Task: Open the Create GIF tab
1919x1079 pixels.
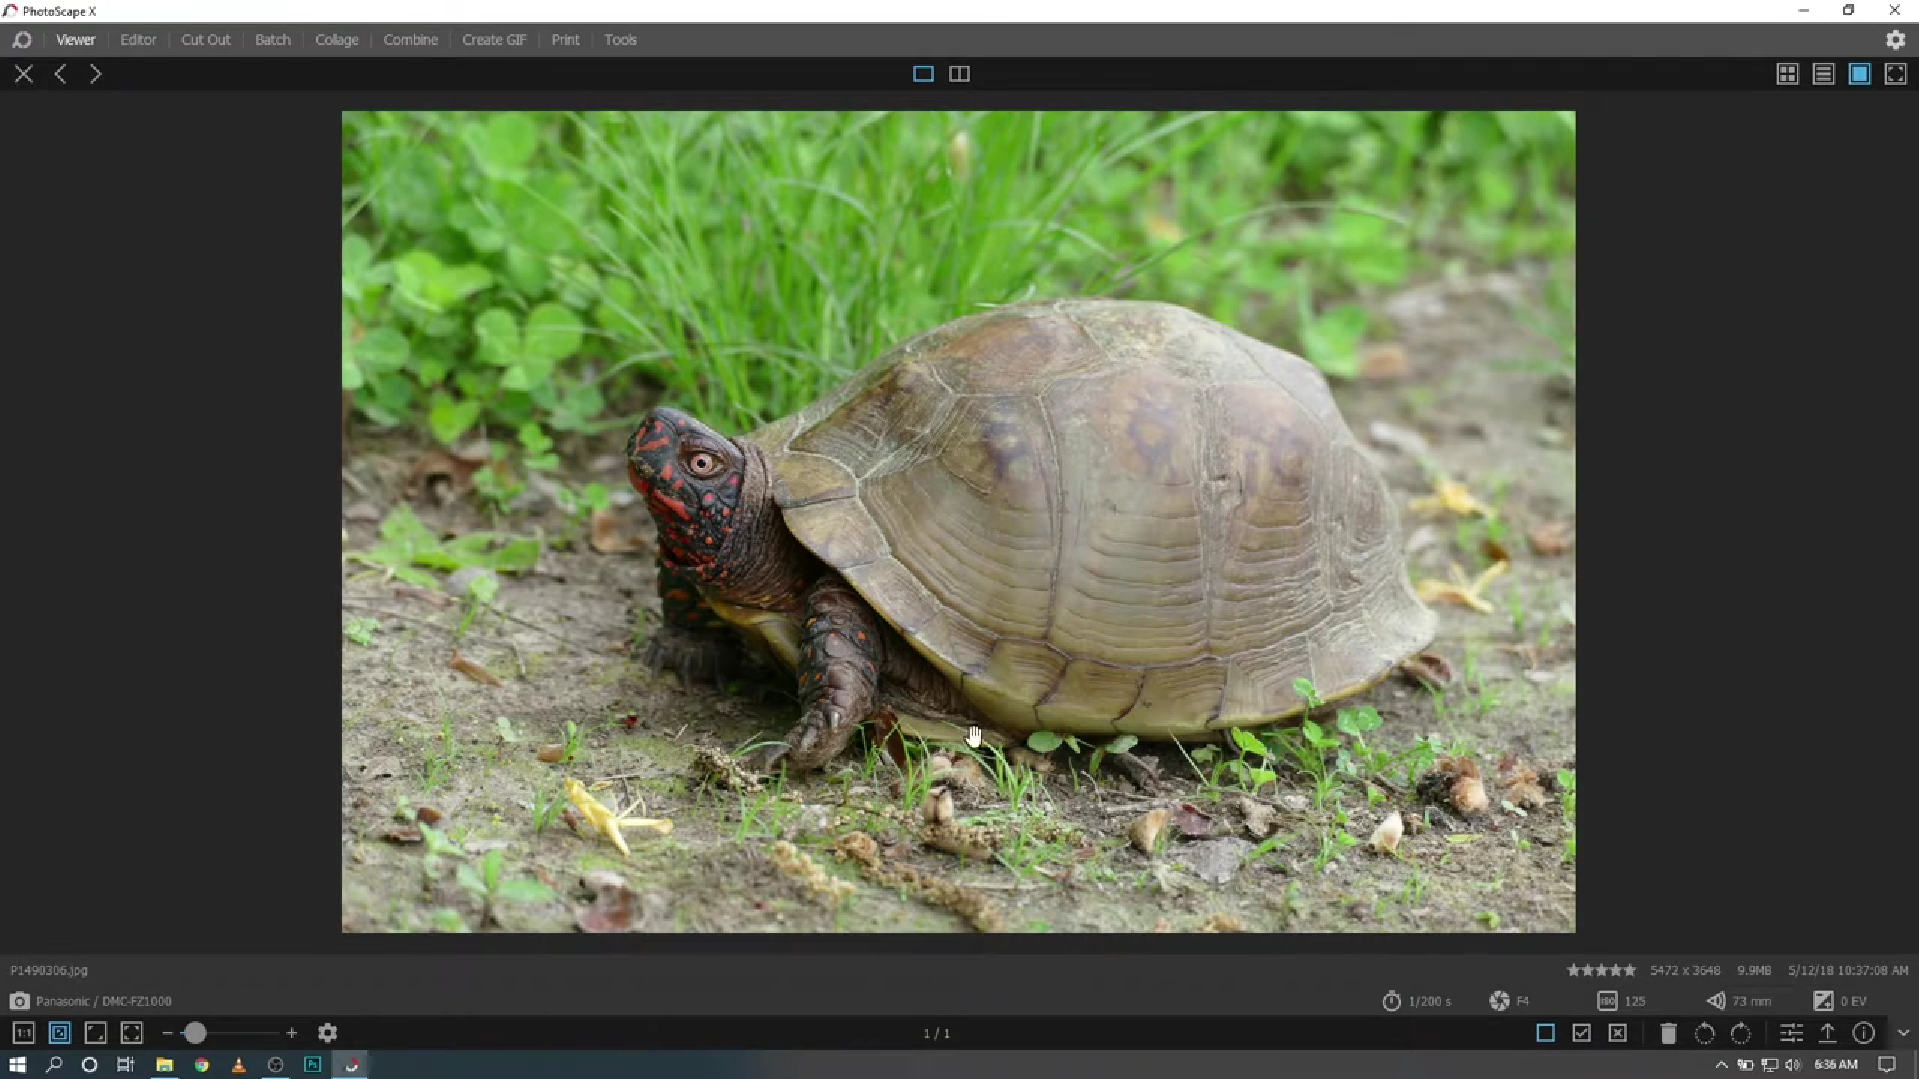Action: click(x=494, y=40)
